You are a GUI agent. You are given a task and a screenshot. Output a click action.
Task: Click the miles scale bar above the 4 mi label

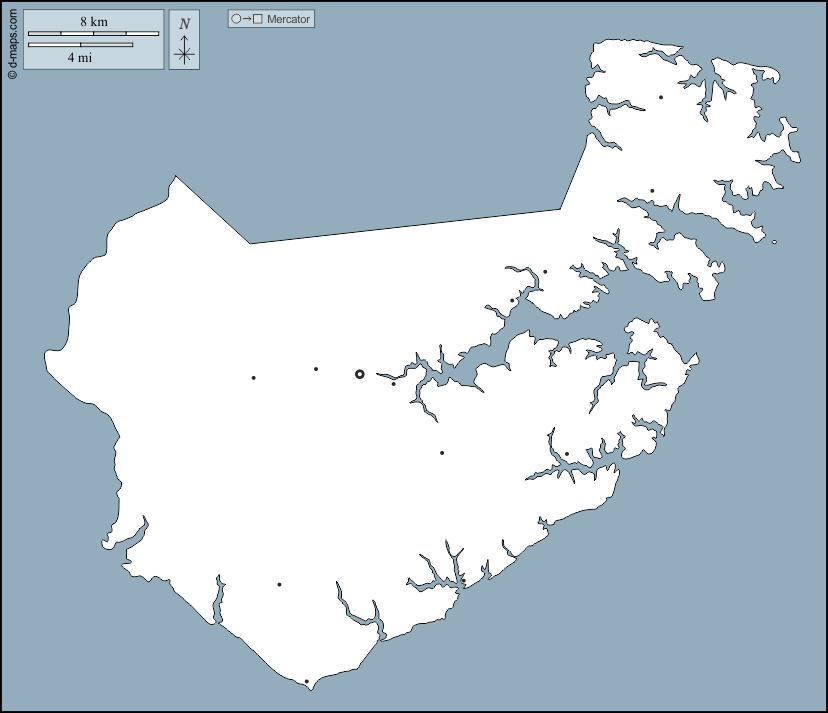click(x=80, y=45)
